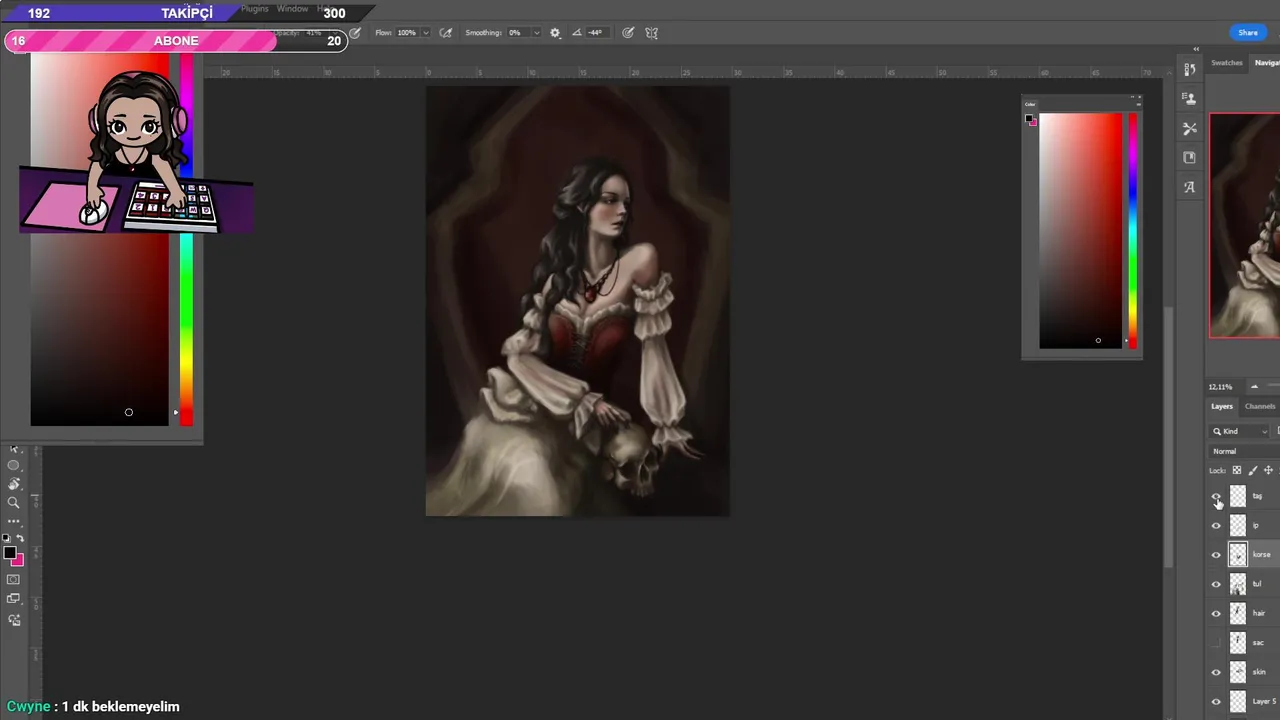Close the floating Color panel
Viewport: 1280px width, 720px height.
click(1138, 97)
